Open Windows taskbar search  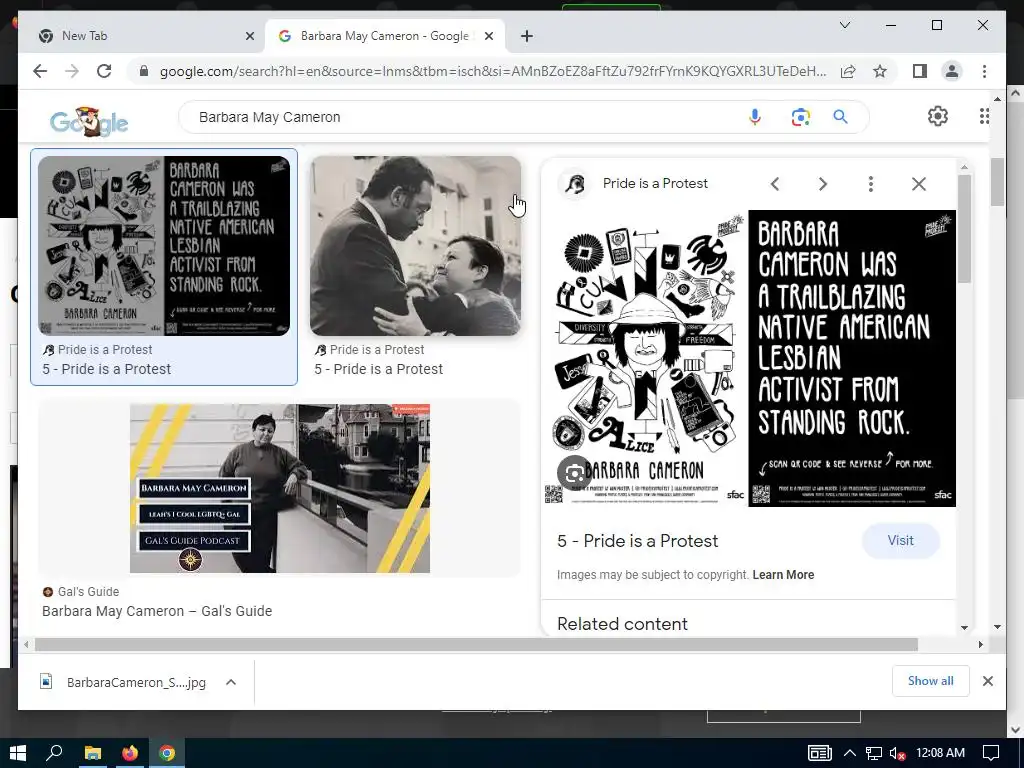pos(54,753)
